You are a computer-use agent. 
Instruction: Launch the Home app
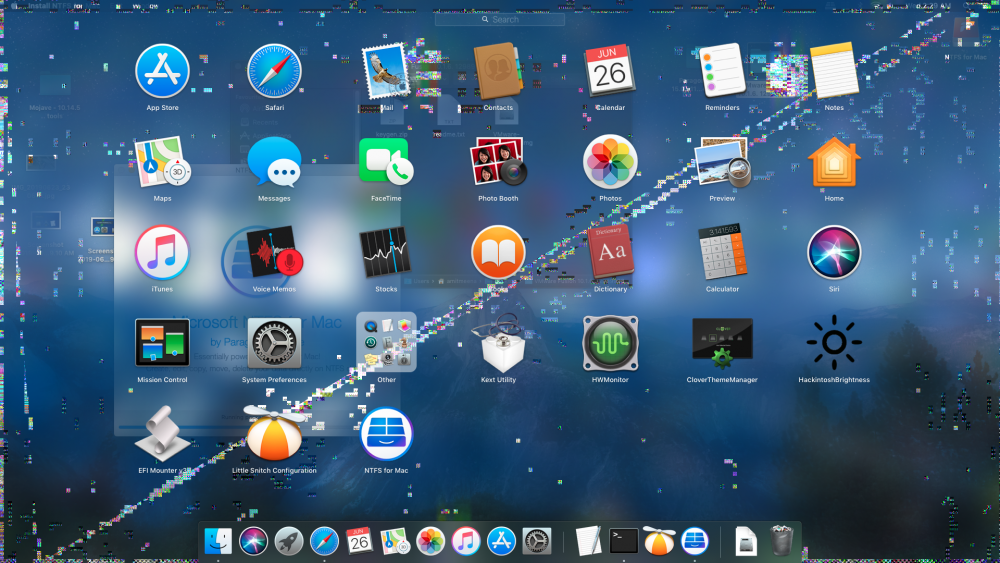[x=834, y=161]
